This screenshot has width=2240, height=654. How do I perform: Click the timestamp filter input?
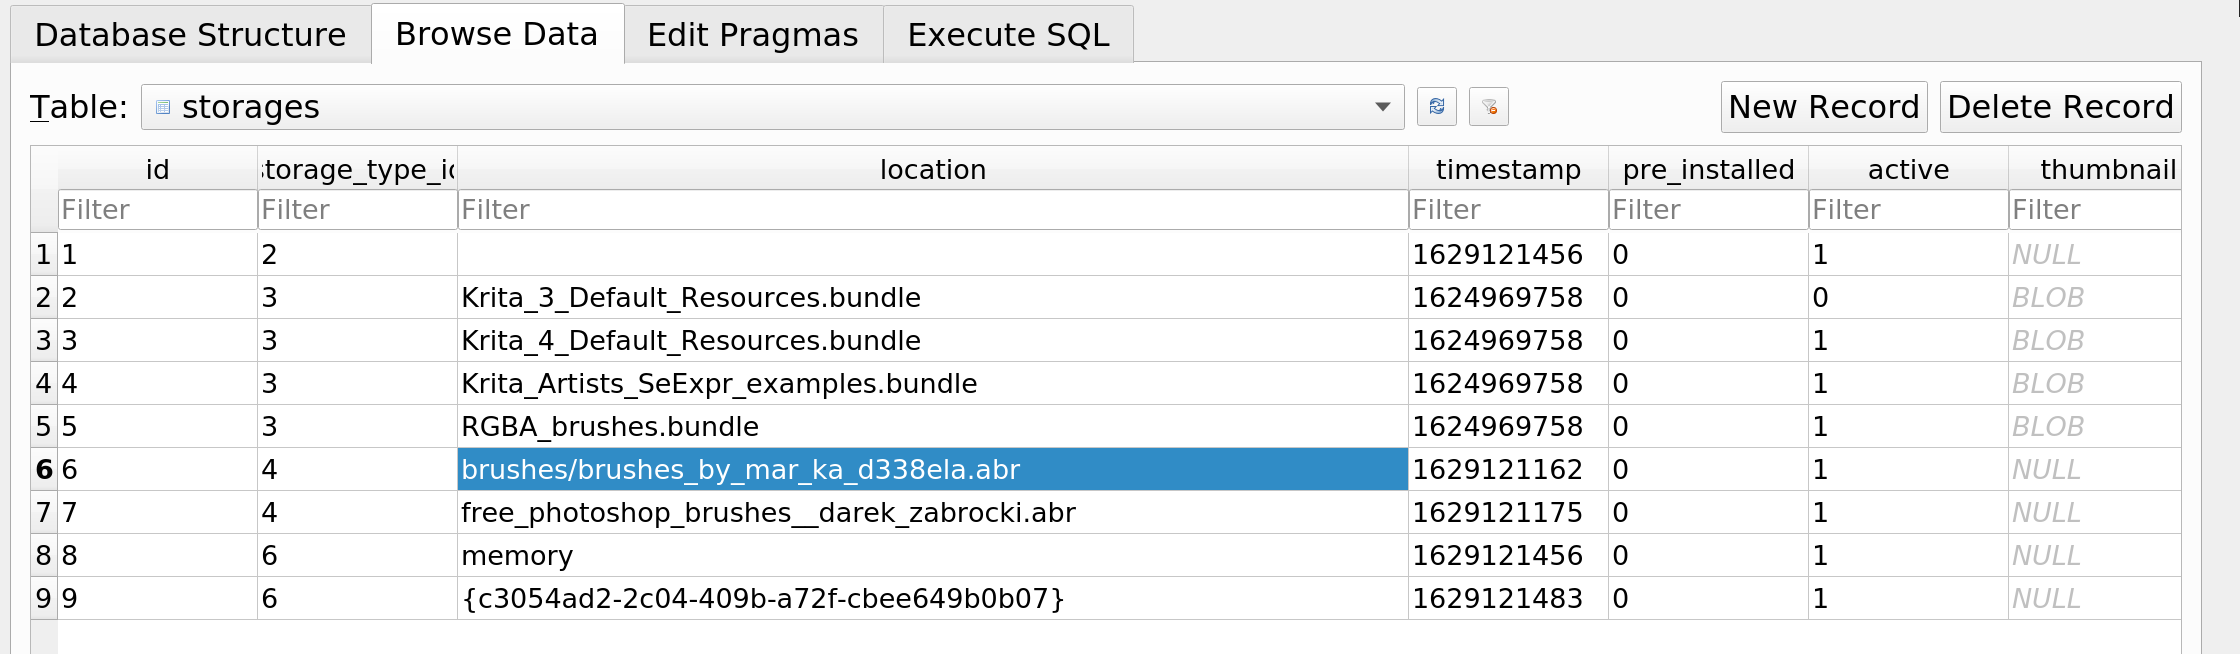click(1508, 210)
